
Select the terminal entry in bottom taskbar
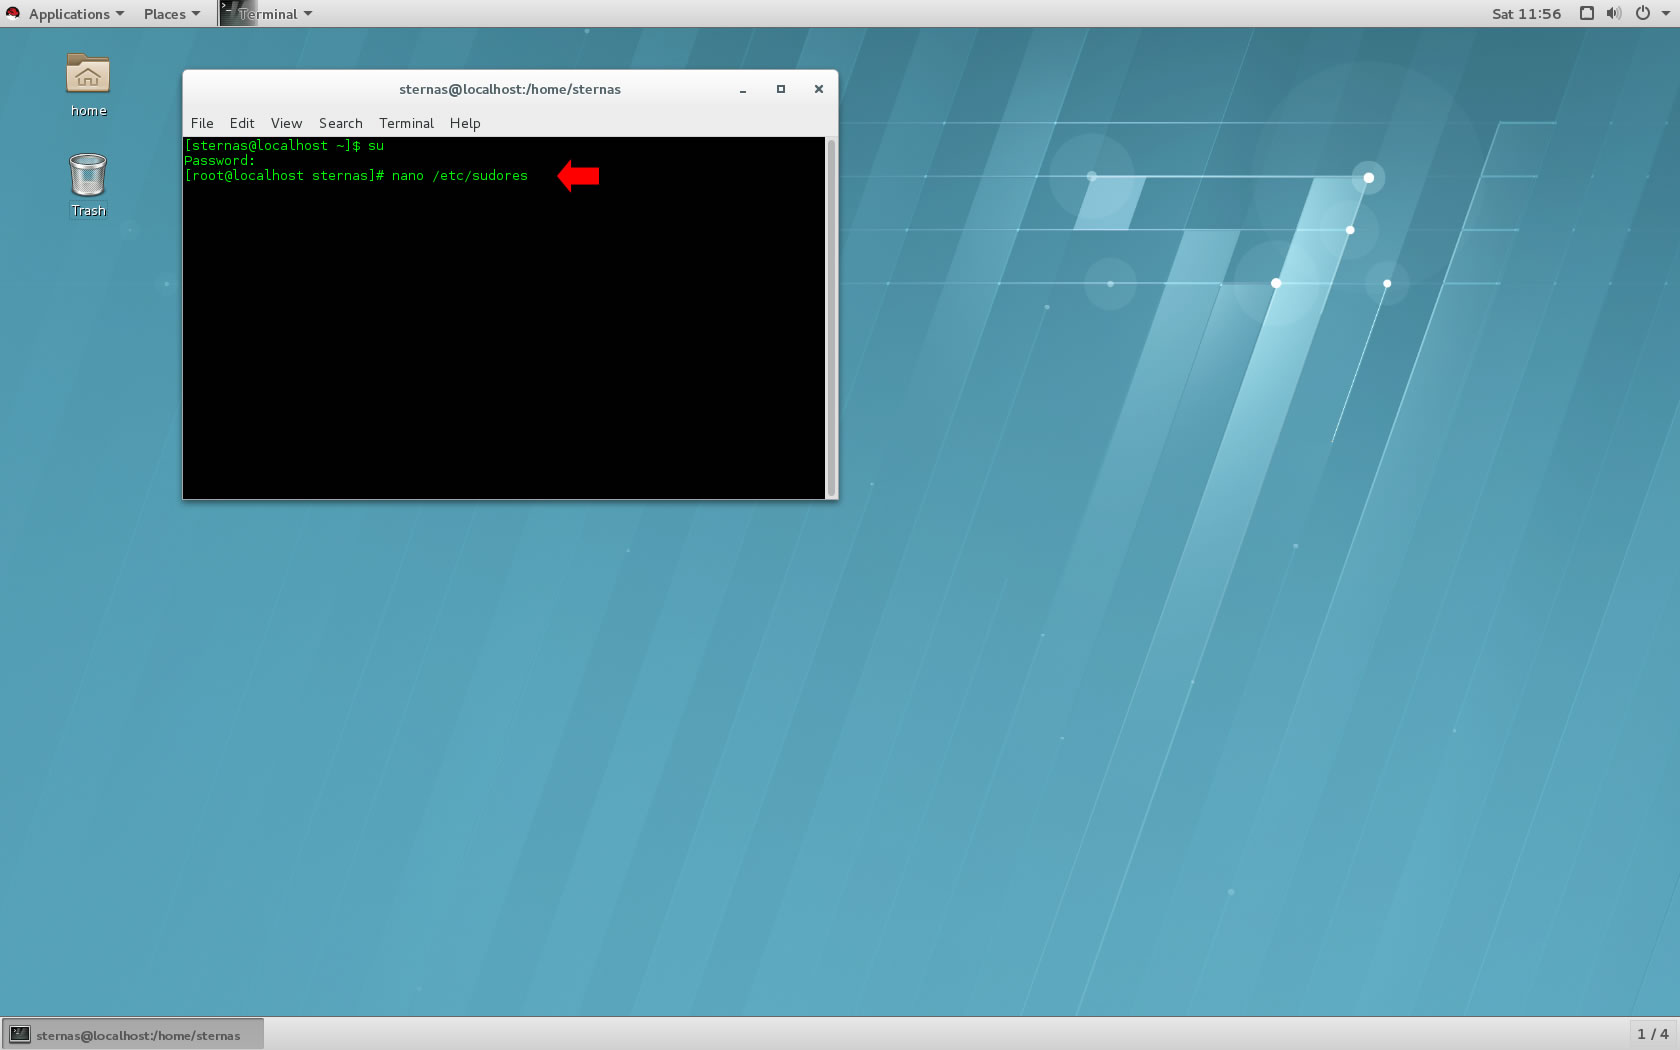133,1035
